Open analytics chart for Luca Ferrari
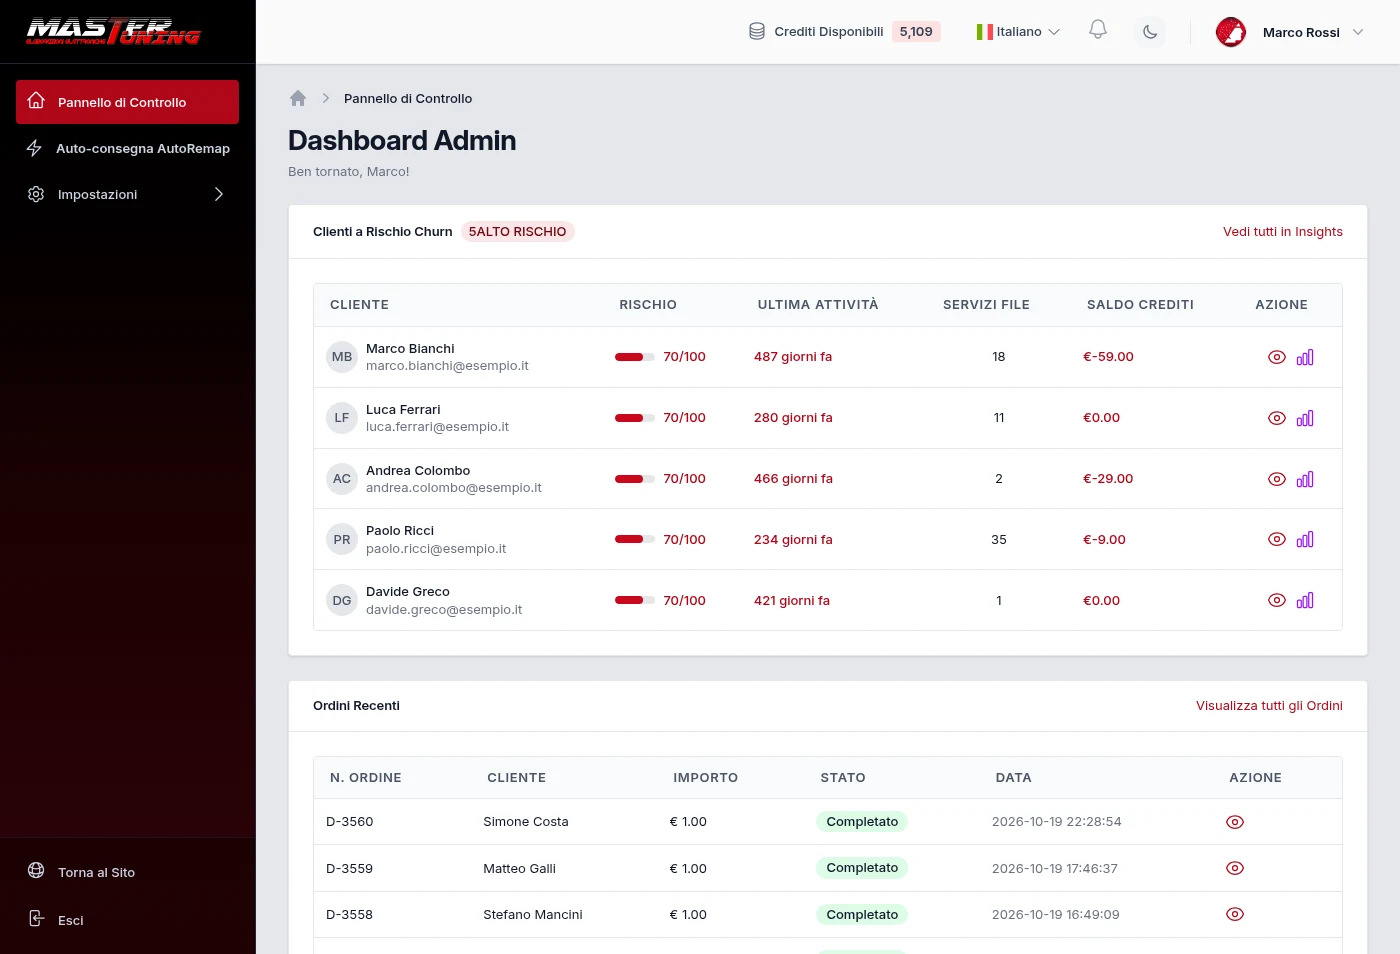Screen dimensions: 1400x954 tap(1305, 418)
